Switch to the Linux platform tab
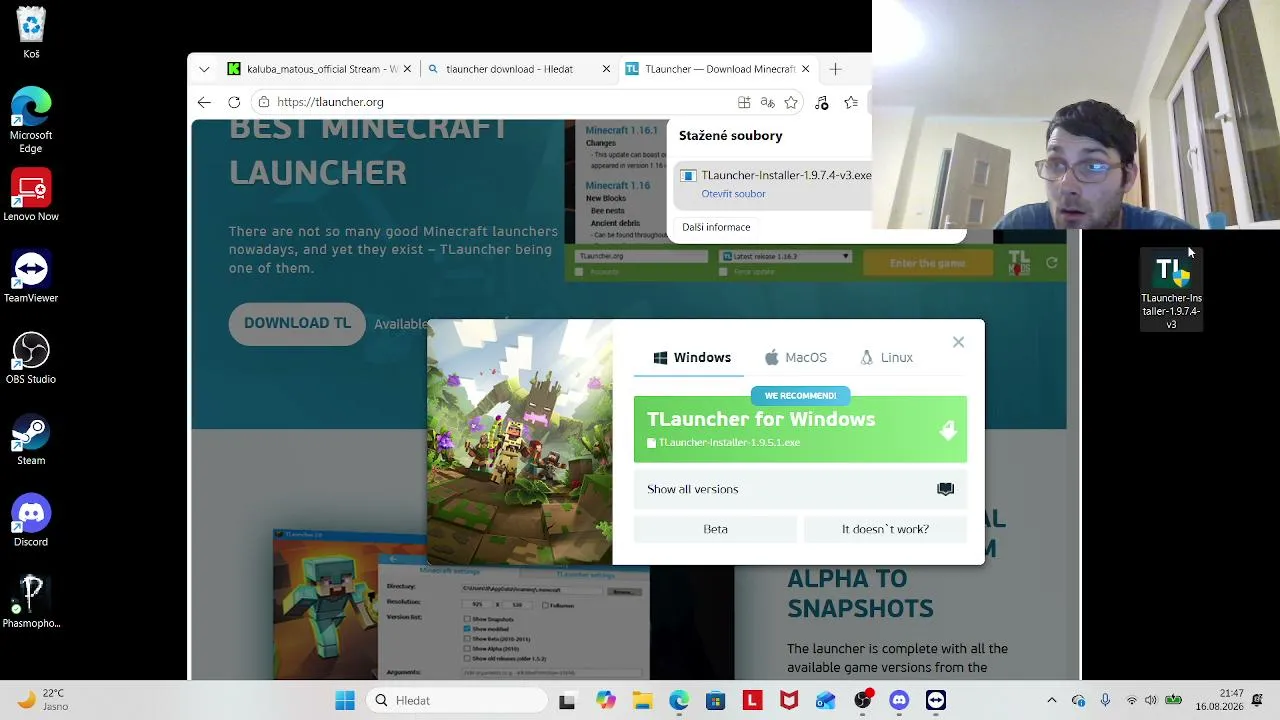1280x720 pixels. click(887, 357)
